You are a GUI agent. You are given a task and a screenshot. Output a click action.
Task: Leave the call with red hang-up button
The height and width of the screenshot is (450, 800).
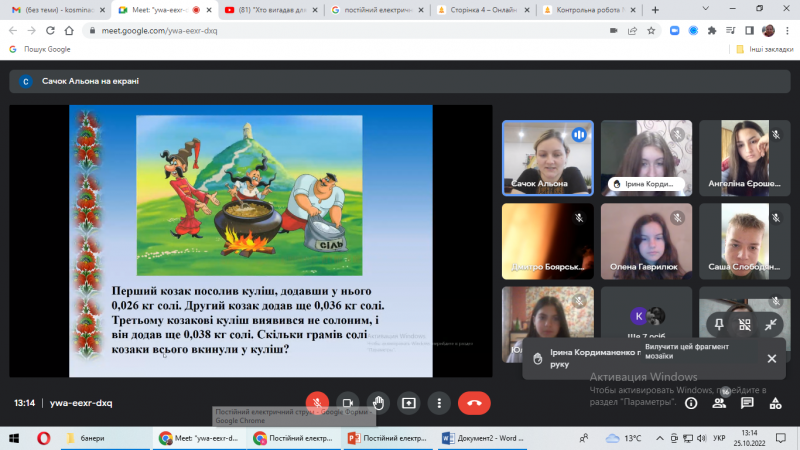click(x=474, y=403)
